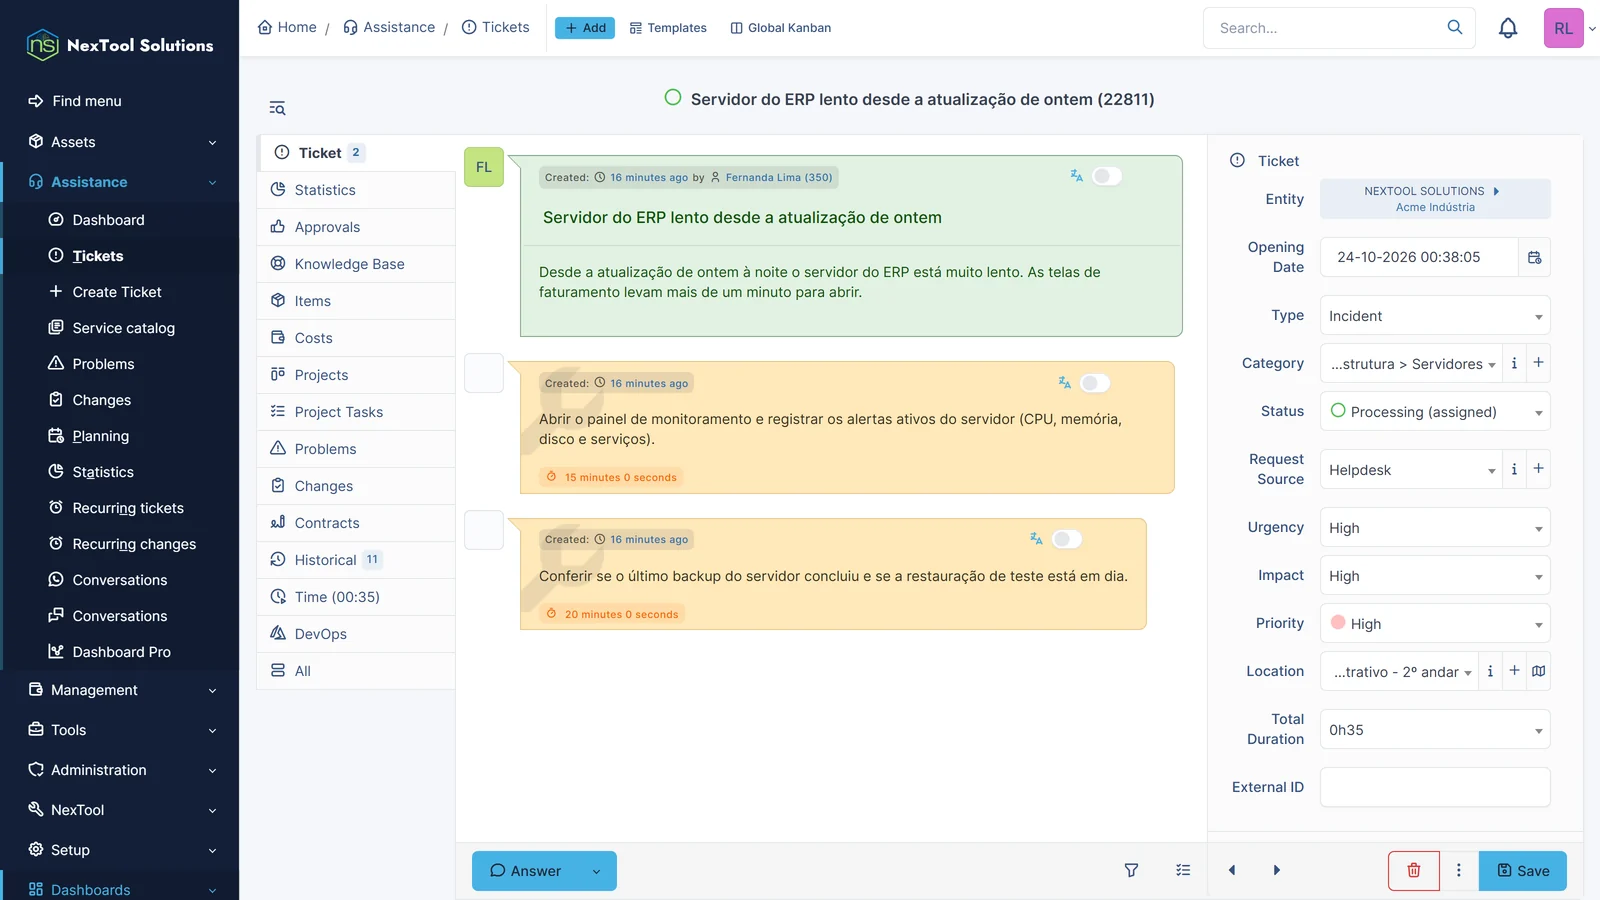Go to previous ticket arrow
This screenshot has height=900, width=1600.
click(1232, 870)
